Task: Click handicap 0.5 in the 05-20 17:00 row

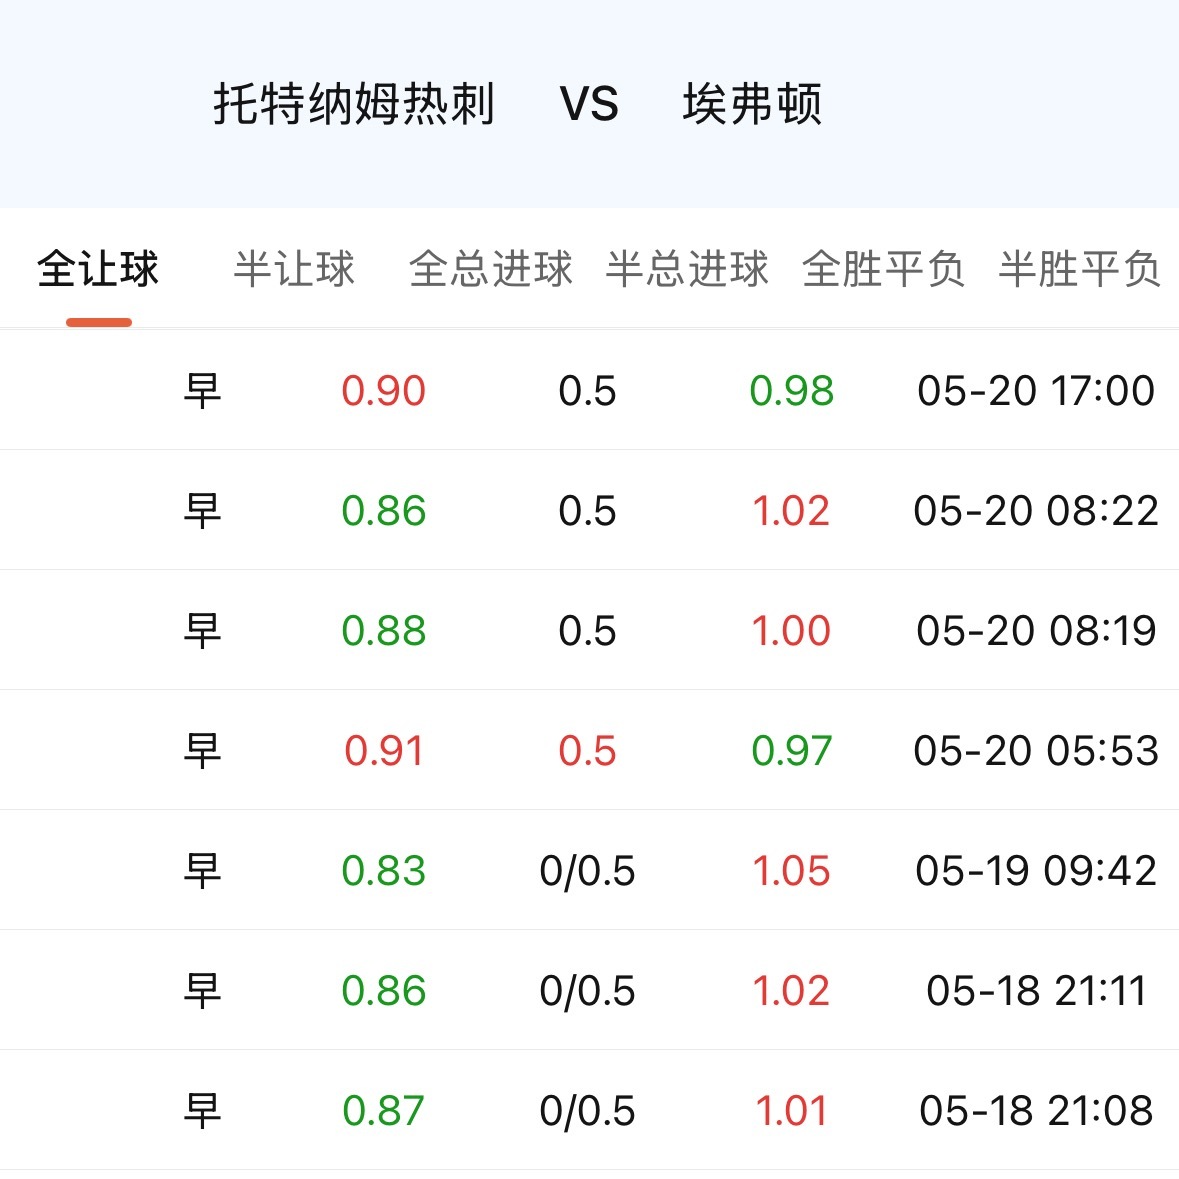Action: (587, 391)
